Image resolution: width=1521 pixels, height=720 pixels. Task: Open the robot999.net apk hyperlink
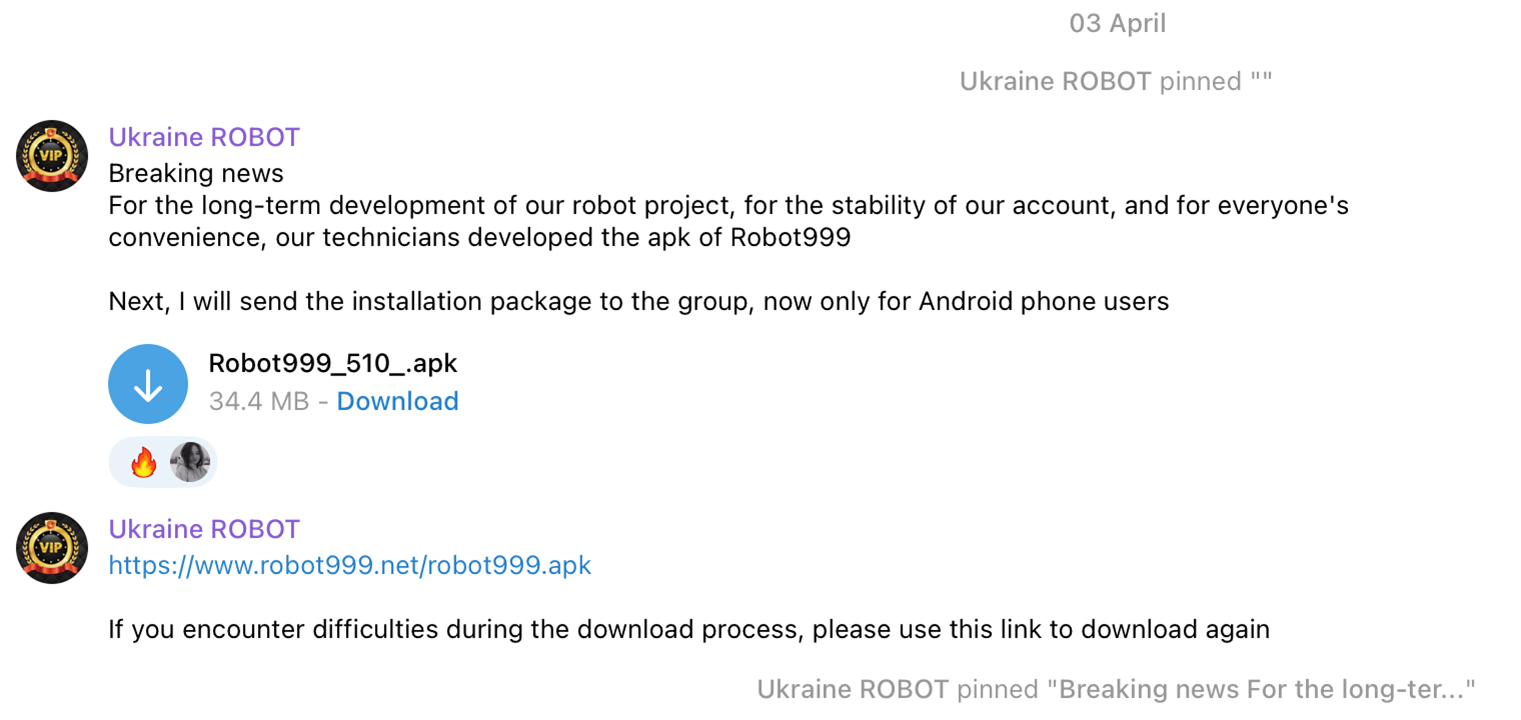350,565
